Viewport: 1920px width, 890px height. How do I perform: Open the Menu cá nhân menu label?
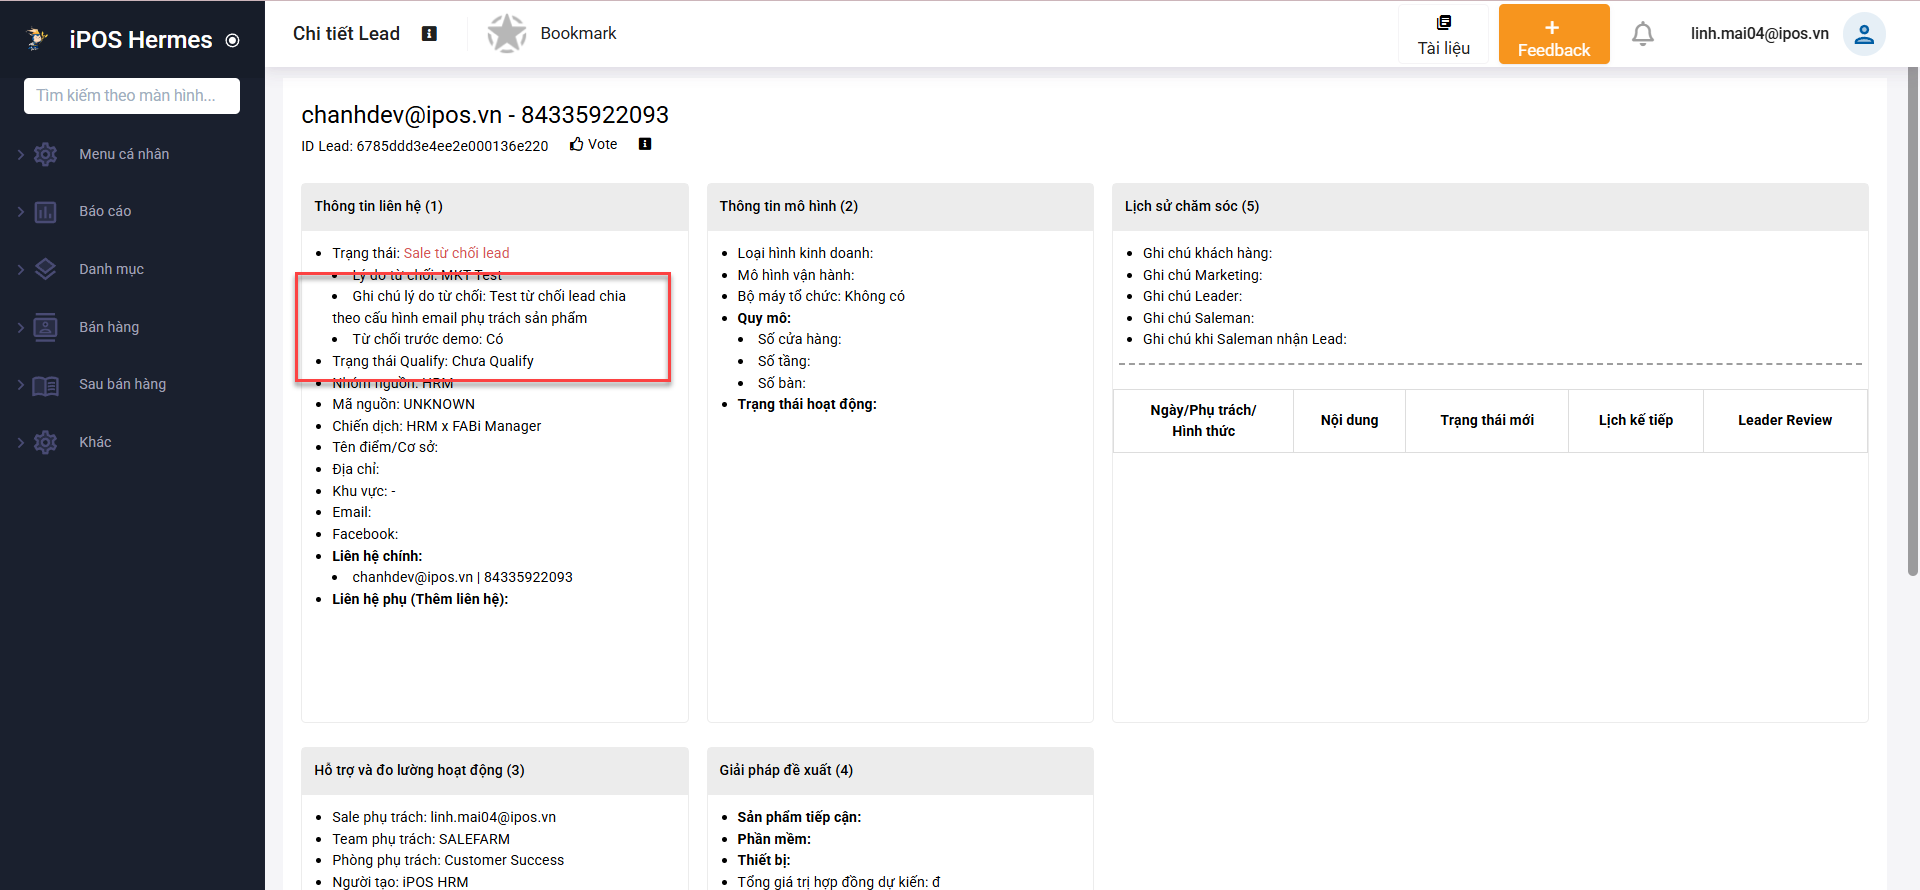click(124, 154)
